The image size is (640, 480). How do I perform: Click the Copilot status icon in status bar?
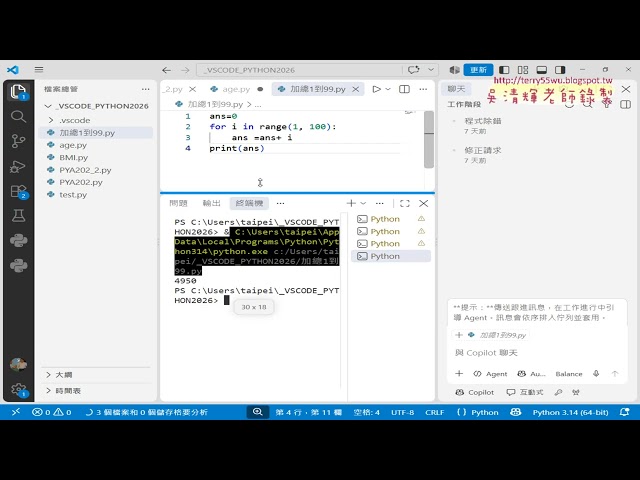coord(516,412)
